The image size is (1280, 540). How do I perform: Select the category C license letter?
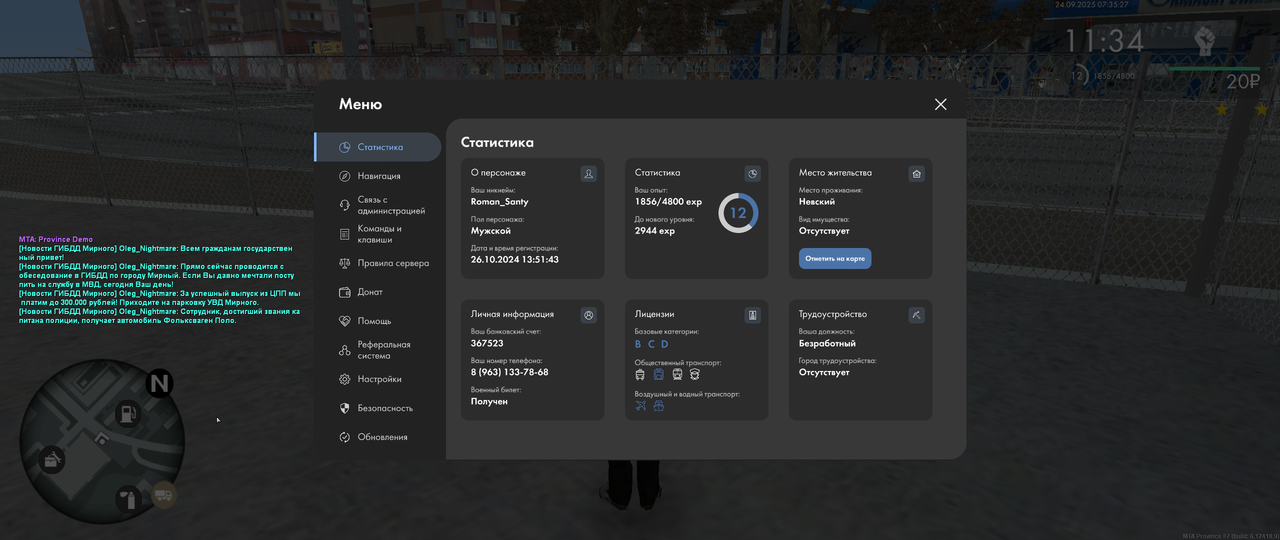tap(652, 344)
